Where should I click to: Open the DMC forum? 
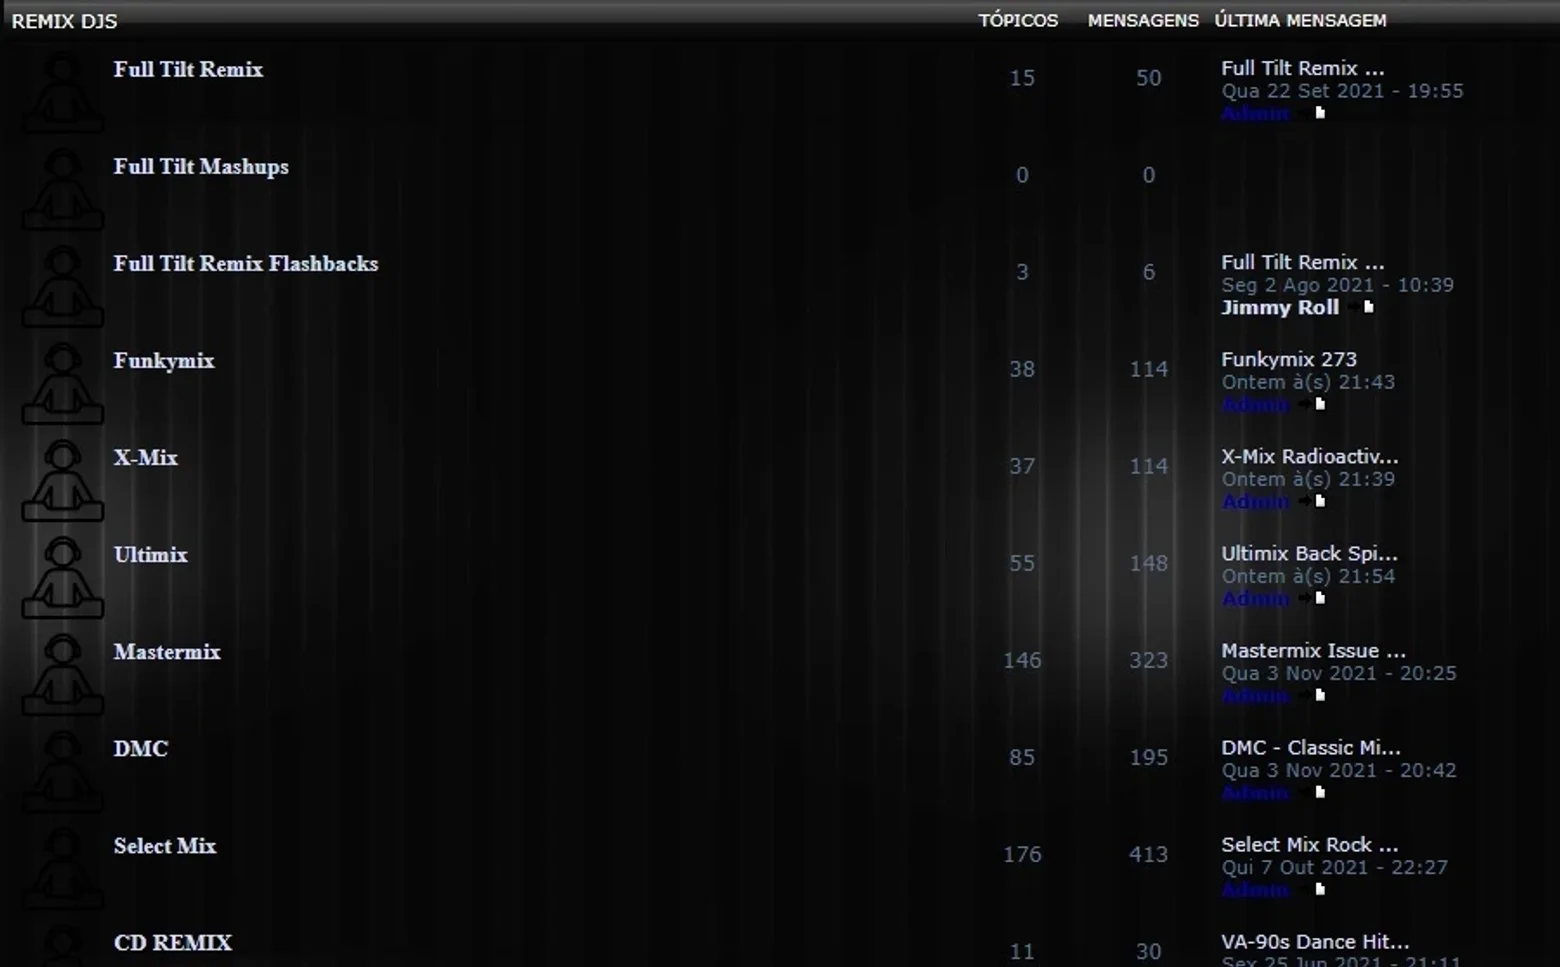click(141, 748)
